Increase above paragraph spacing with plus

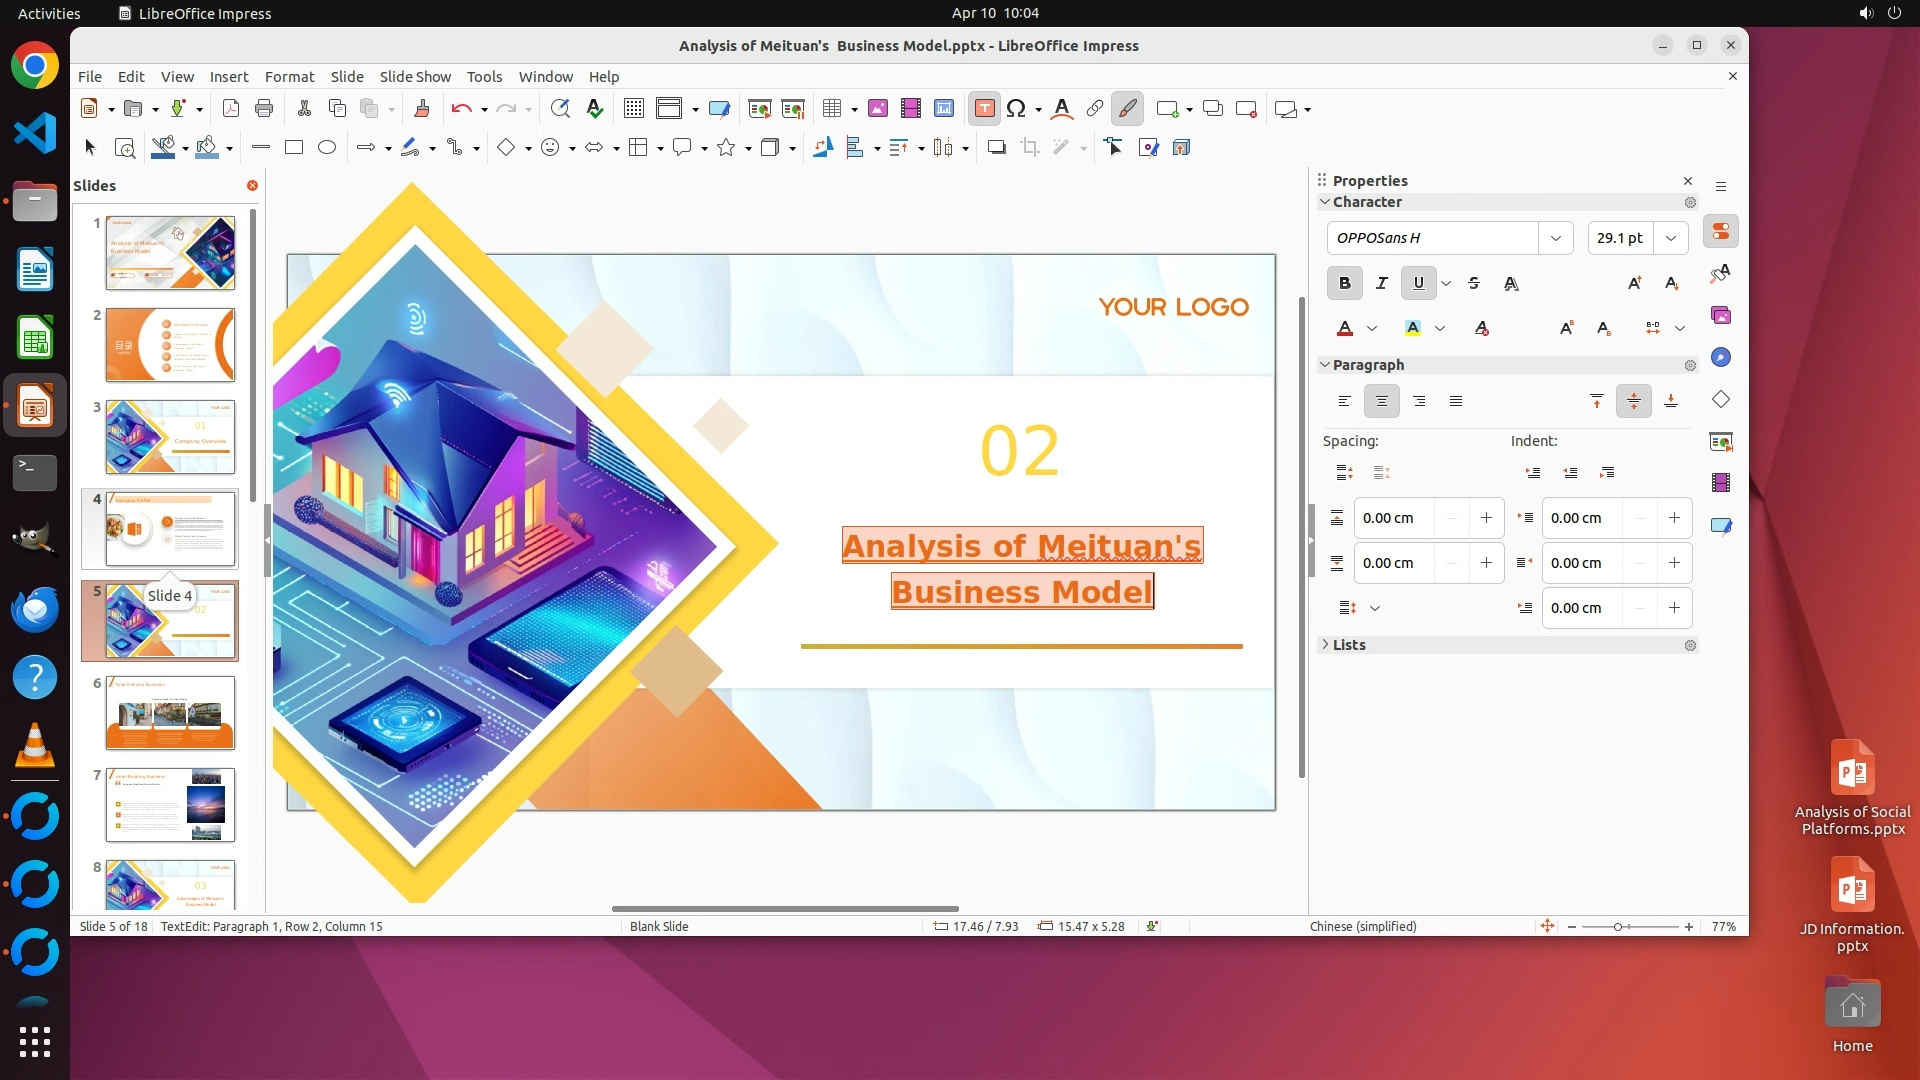1486,518
